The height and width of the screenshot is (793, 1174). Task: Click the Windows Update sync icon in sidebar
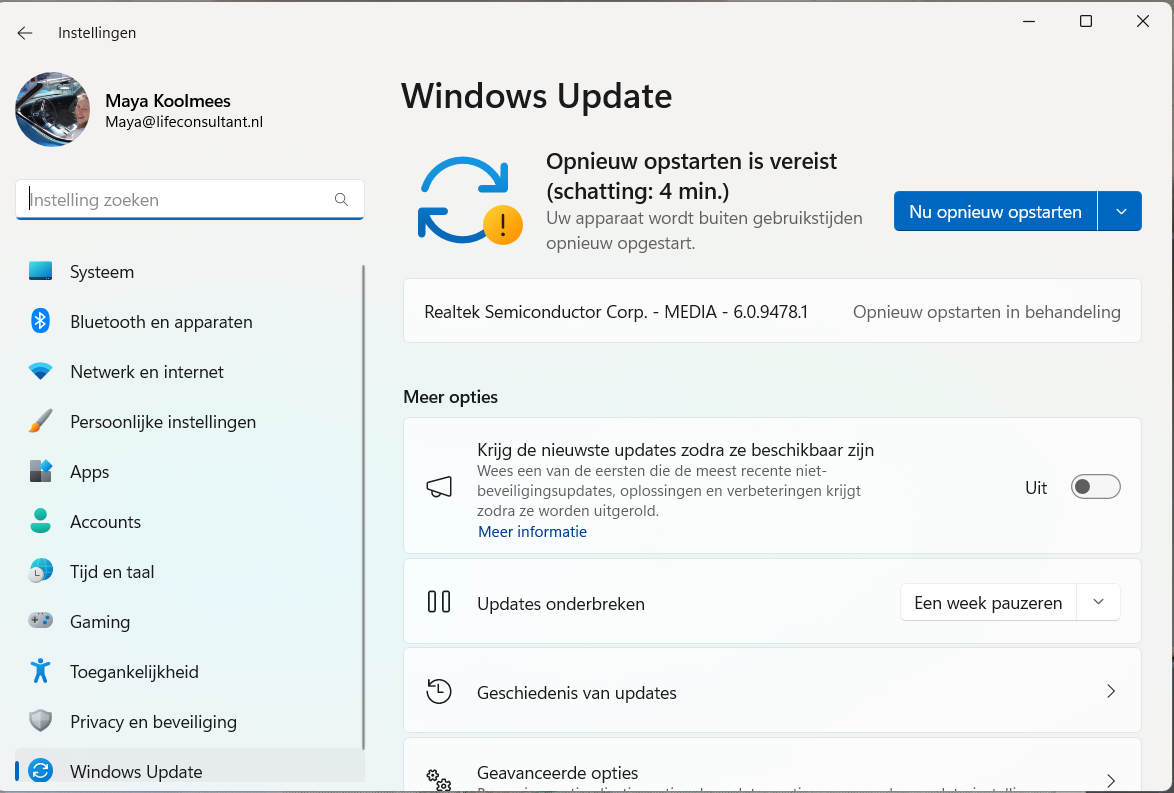pos(40,771)
